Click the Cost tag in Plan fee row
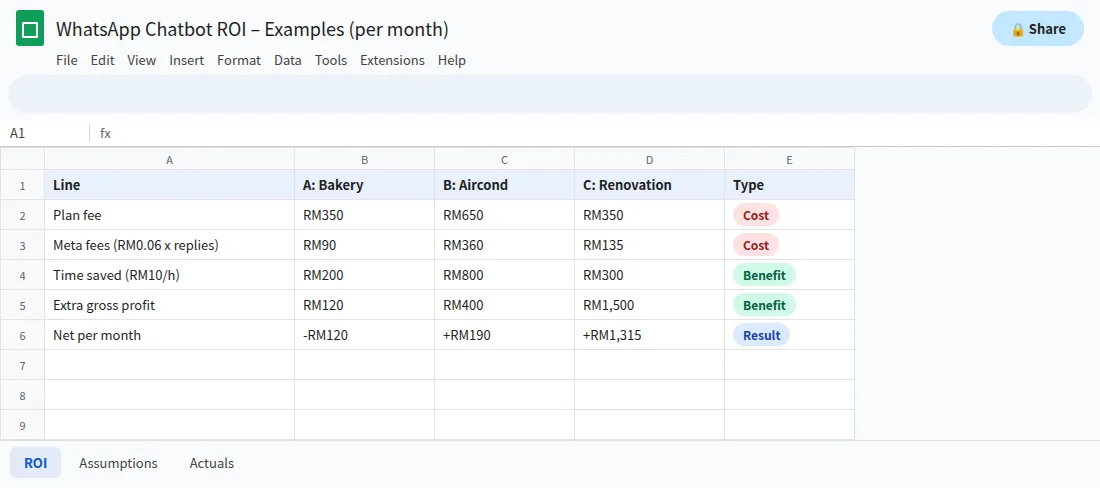The width and height of the screenshot is (1100, 488). pyautogui.click(x=756, y=215)
